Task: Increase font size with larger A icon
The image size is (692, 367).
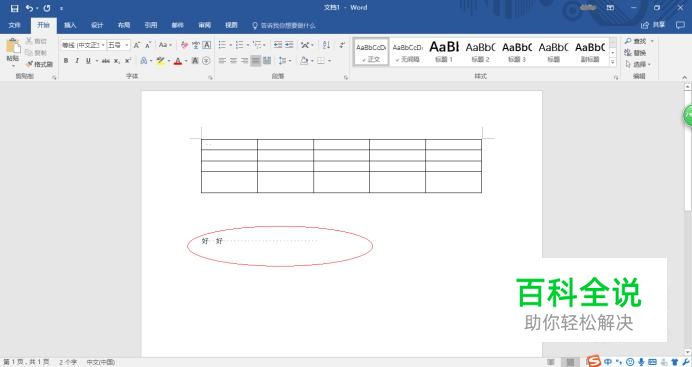Action: point(137,45)
